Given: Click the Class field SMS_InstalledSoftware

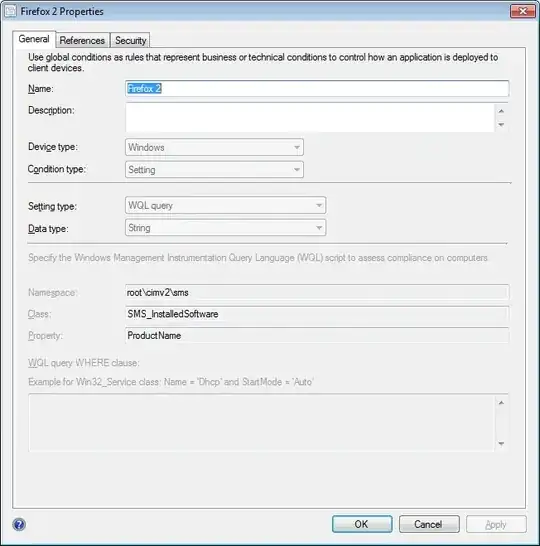Looking at the screenshot, I should point(317,314).
